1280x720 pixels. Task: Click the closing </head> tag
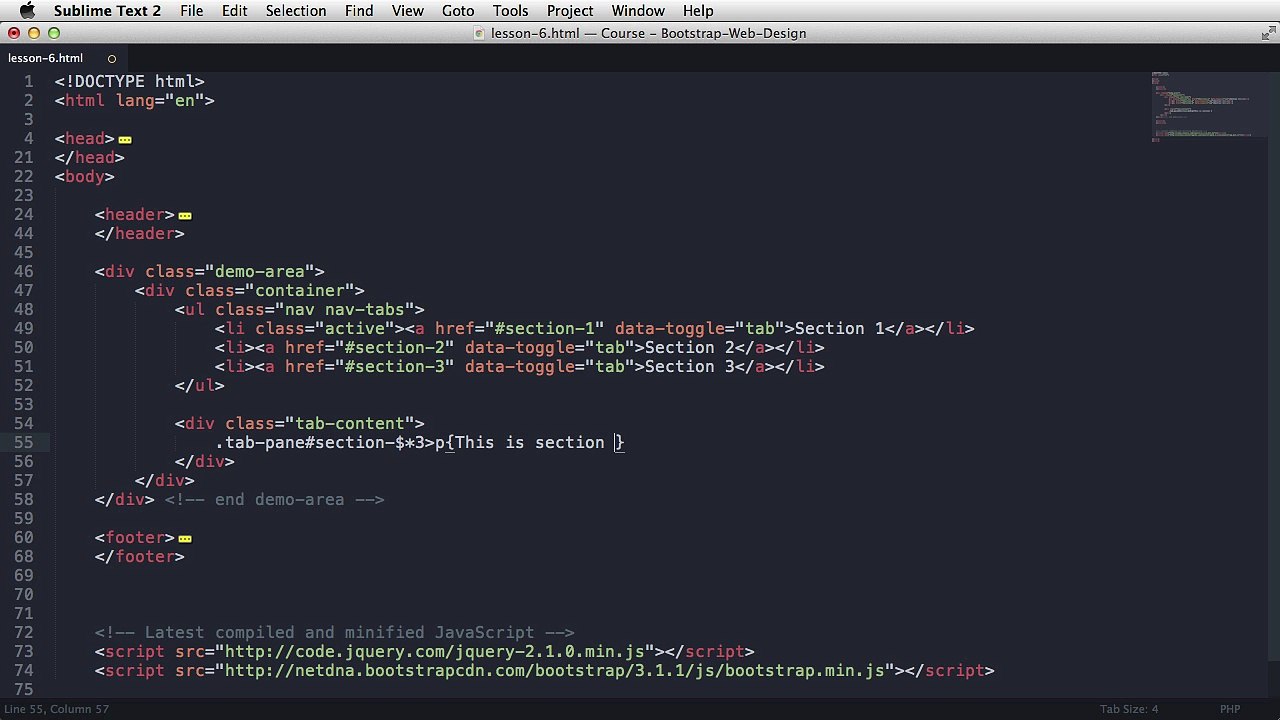click(90, 158)
